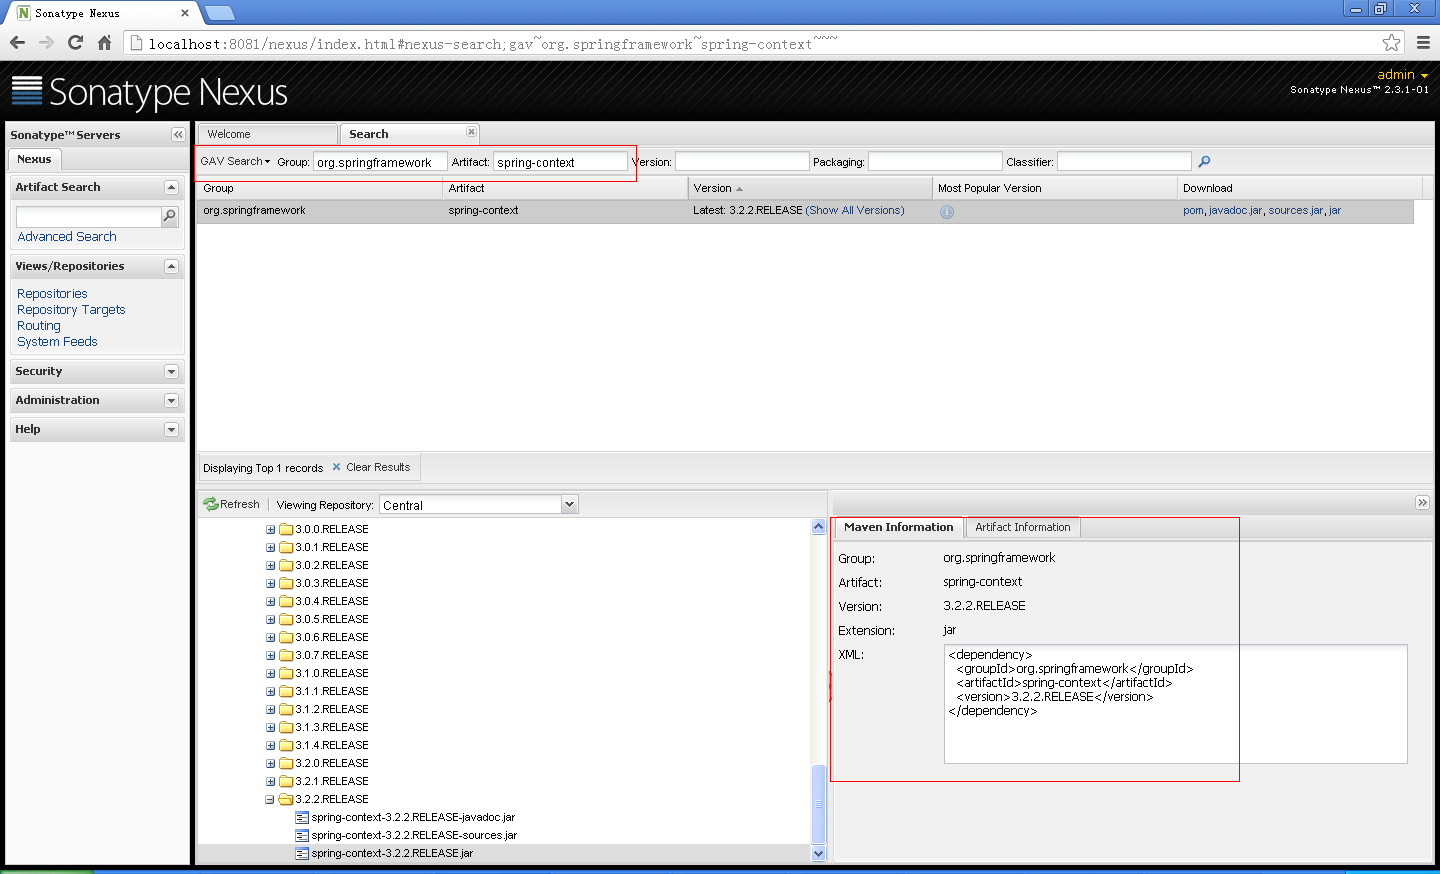Expand the 3.2.1.RELEASE tree folder

coord(270,781)
